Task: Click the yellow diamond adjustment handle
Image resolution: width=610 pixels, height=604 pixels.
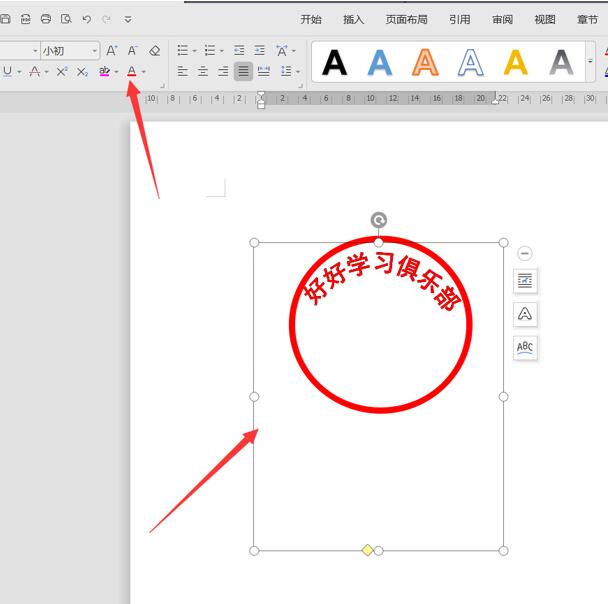Action: pyautogui.click(x=367, y=550)
